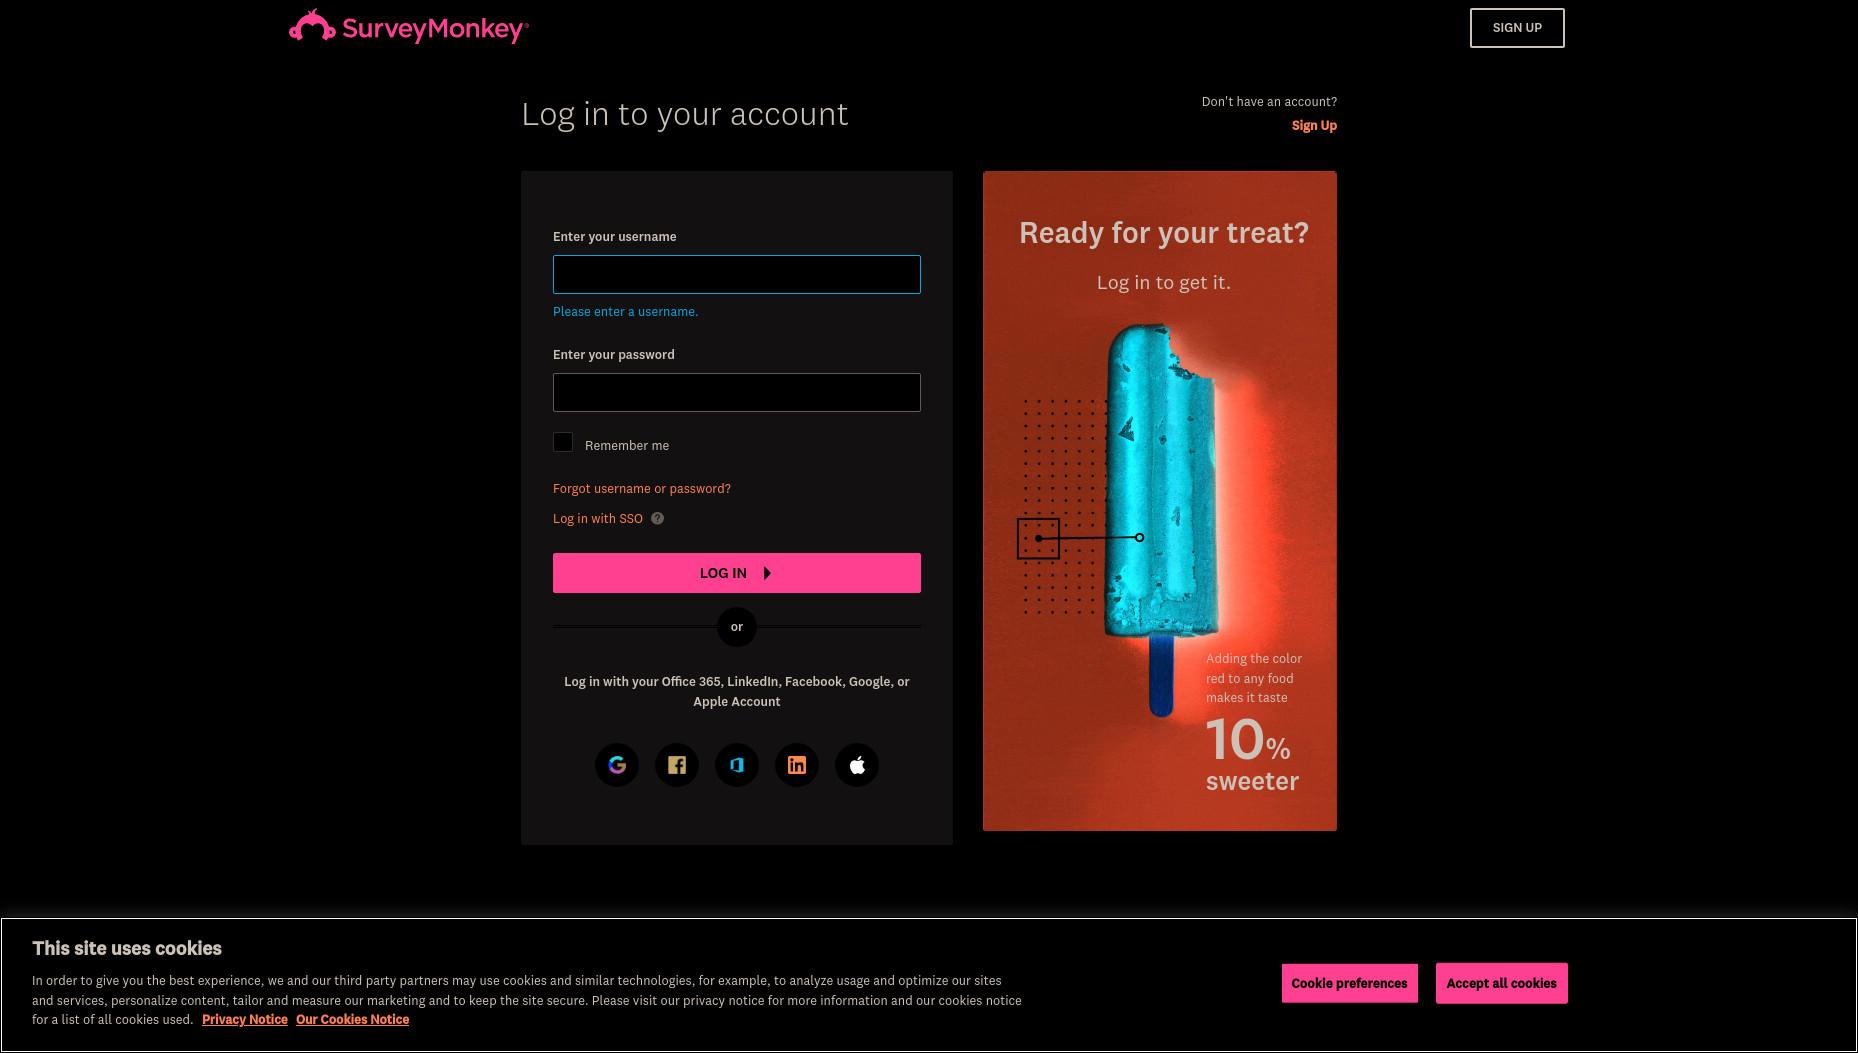Click the Office 365 login icon
This screenshot has width=1858, height=1053.
point(737,765)
